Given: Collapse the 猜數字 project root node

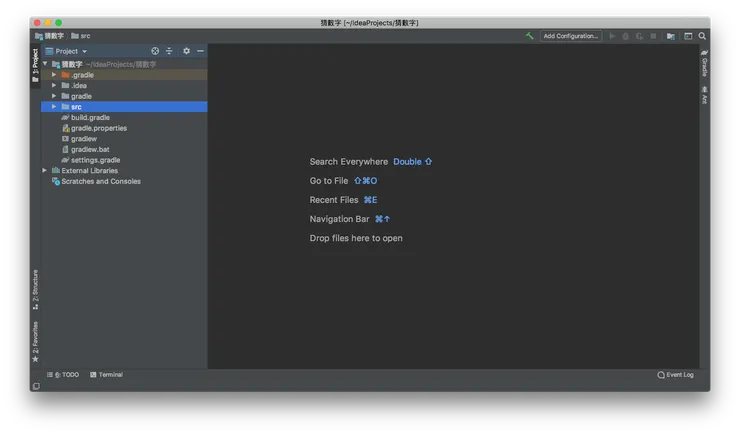Looking at the screenshot, I should point(45,64).
